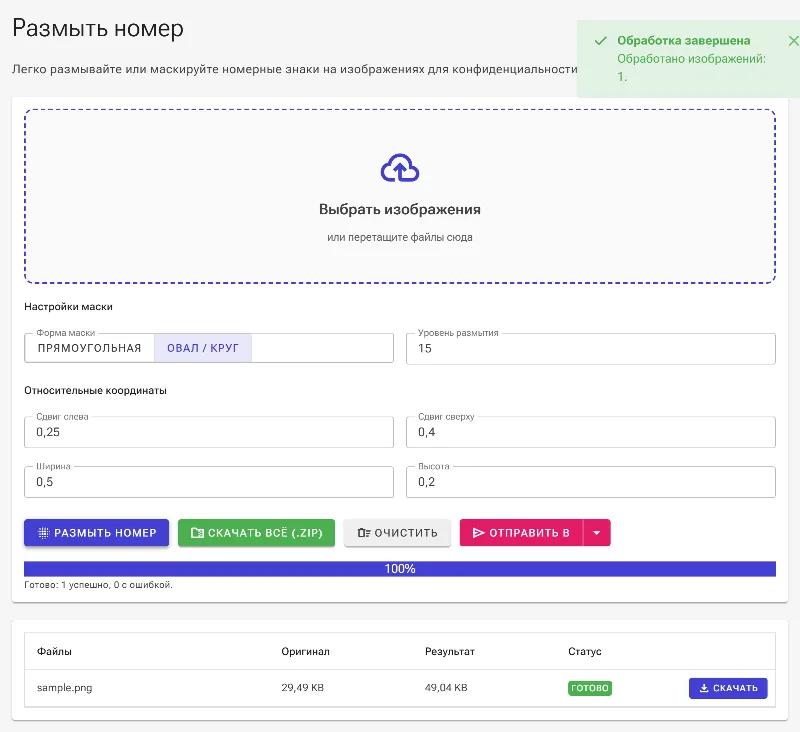Click the 100% progress bar
The width and height of the screenshot is (800, 732).
399,569
